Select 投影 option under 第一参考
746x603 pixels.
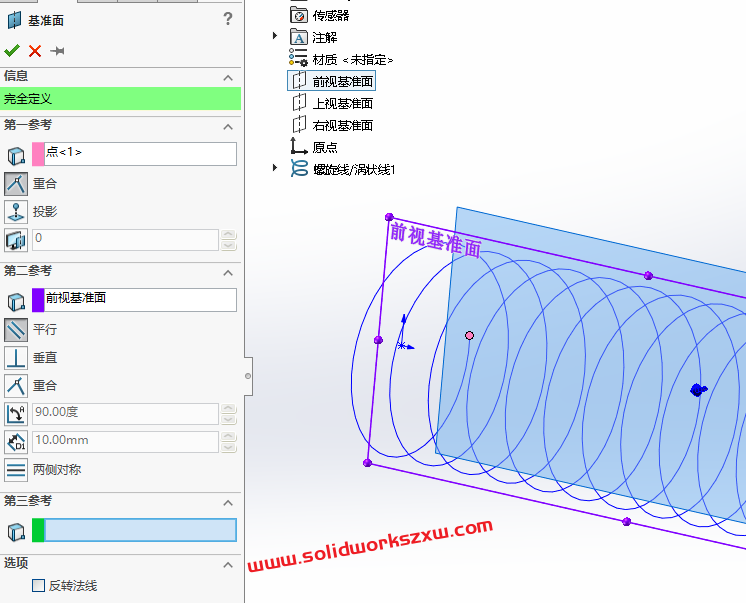coord(16,212)
